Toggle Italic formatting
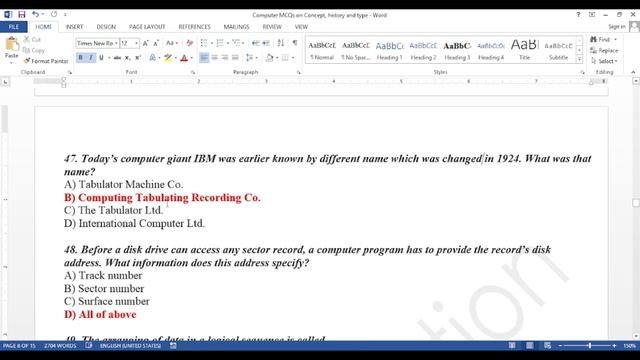This screenshot has width=640, height=360. point(91,58)
